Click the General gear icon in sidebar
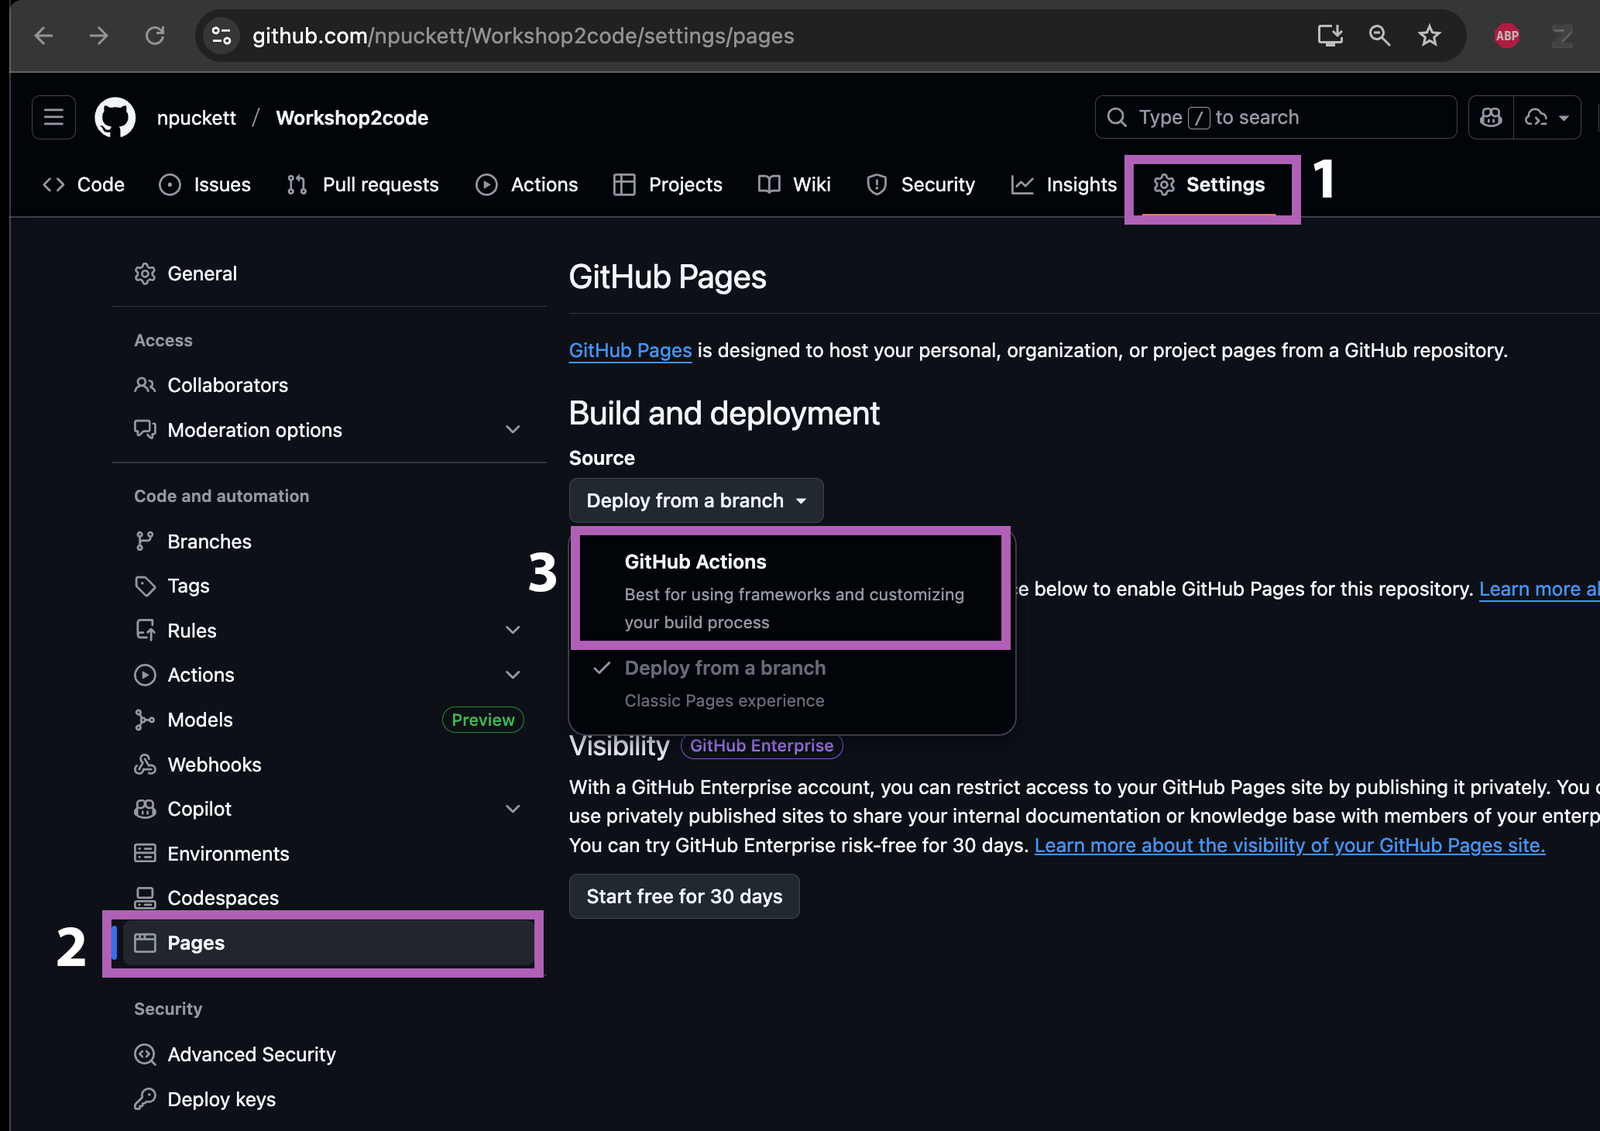The image size is (1600, 1131). 145,274
